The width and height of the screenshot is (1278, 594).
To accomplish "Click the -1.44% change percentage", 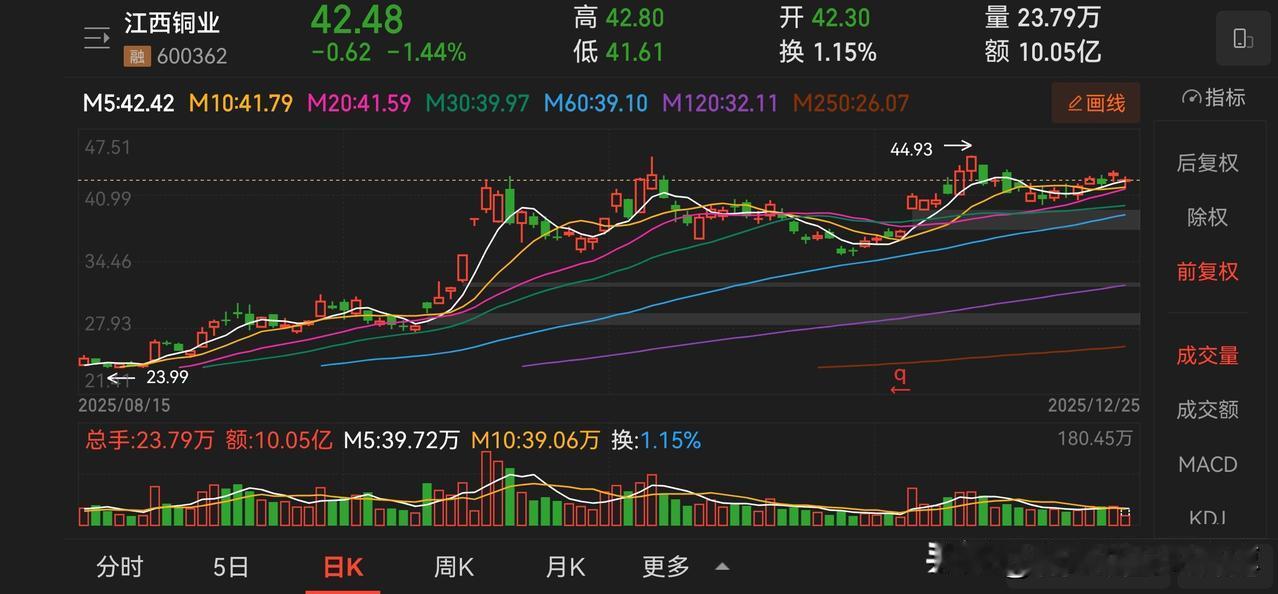I will click(426, 53).
